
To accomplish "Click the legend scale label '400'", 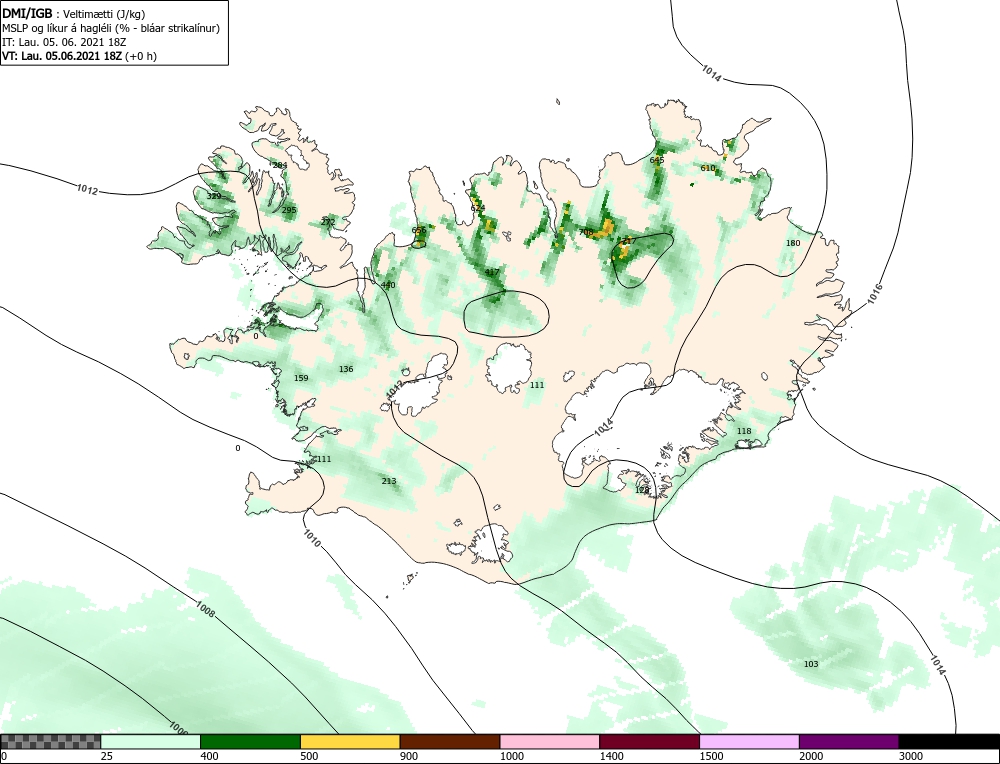I will 209,756.
